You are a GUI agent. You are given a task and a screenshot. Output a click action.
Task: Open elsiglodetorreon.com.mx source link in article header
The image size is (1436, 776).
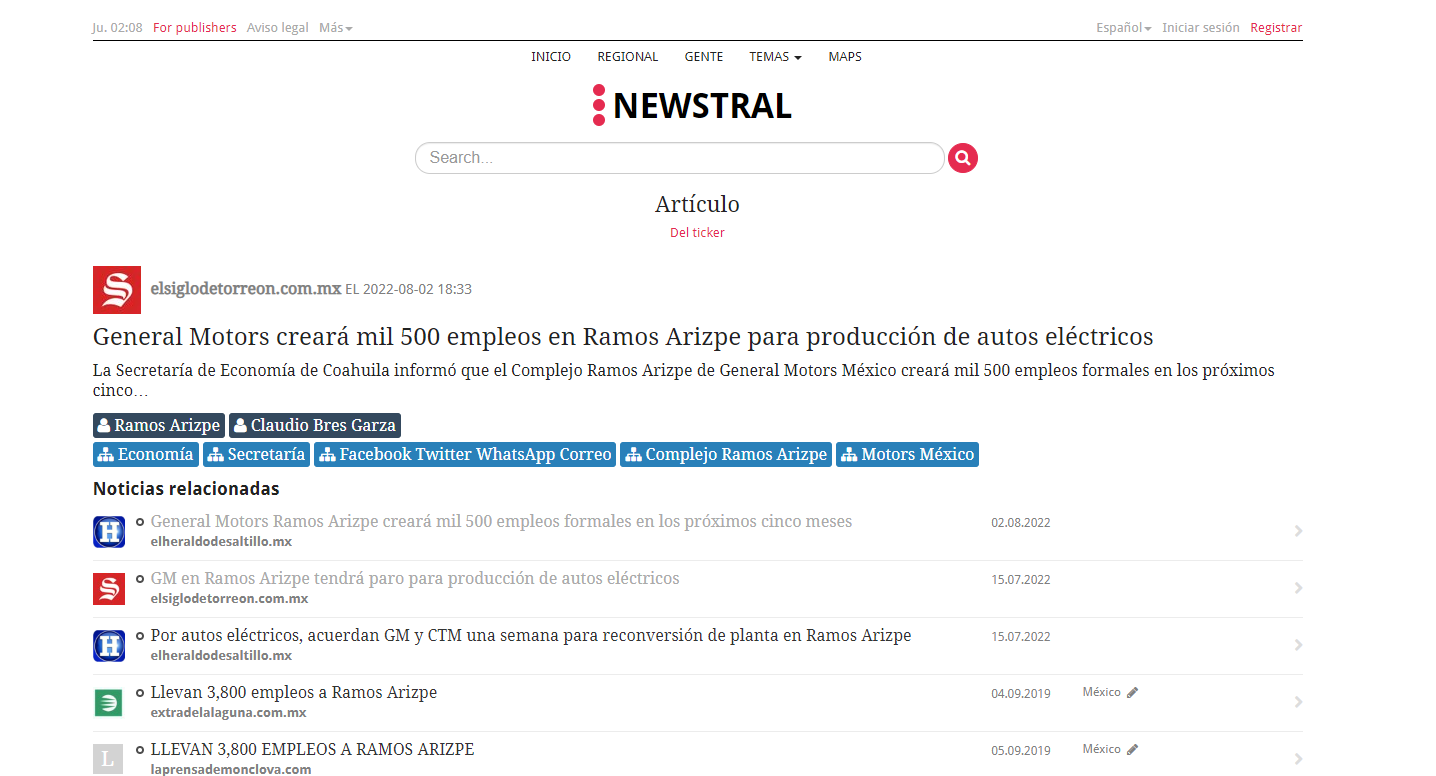tap(246, 289)
